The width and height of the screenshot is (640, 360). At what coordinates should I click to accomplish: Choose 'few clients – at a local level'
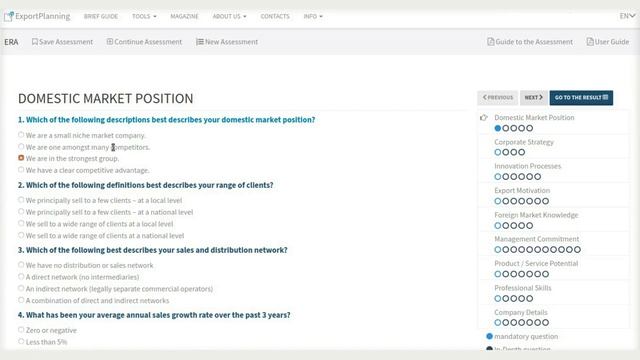pos(21,200)
